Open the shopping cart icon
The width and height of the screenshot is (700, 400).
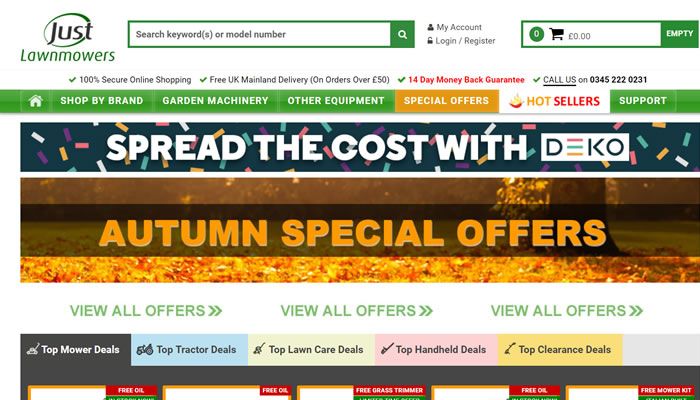(x=556, y=34)
